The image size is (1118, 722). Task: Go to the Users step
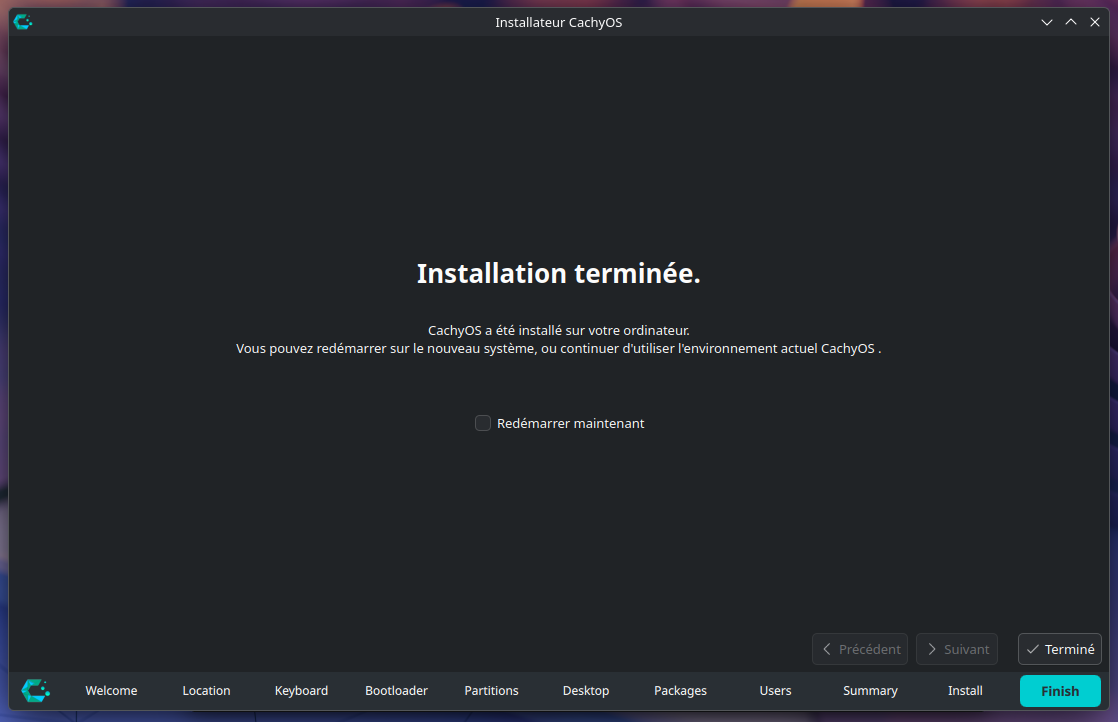point(775,691)
